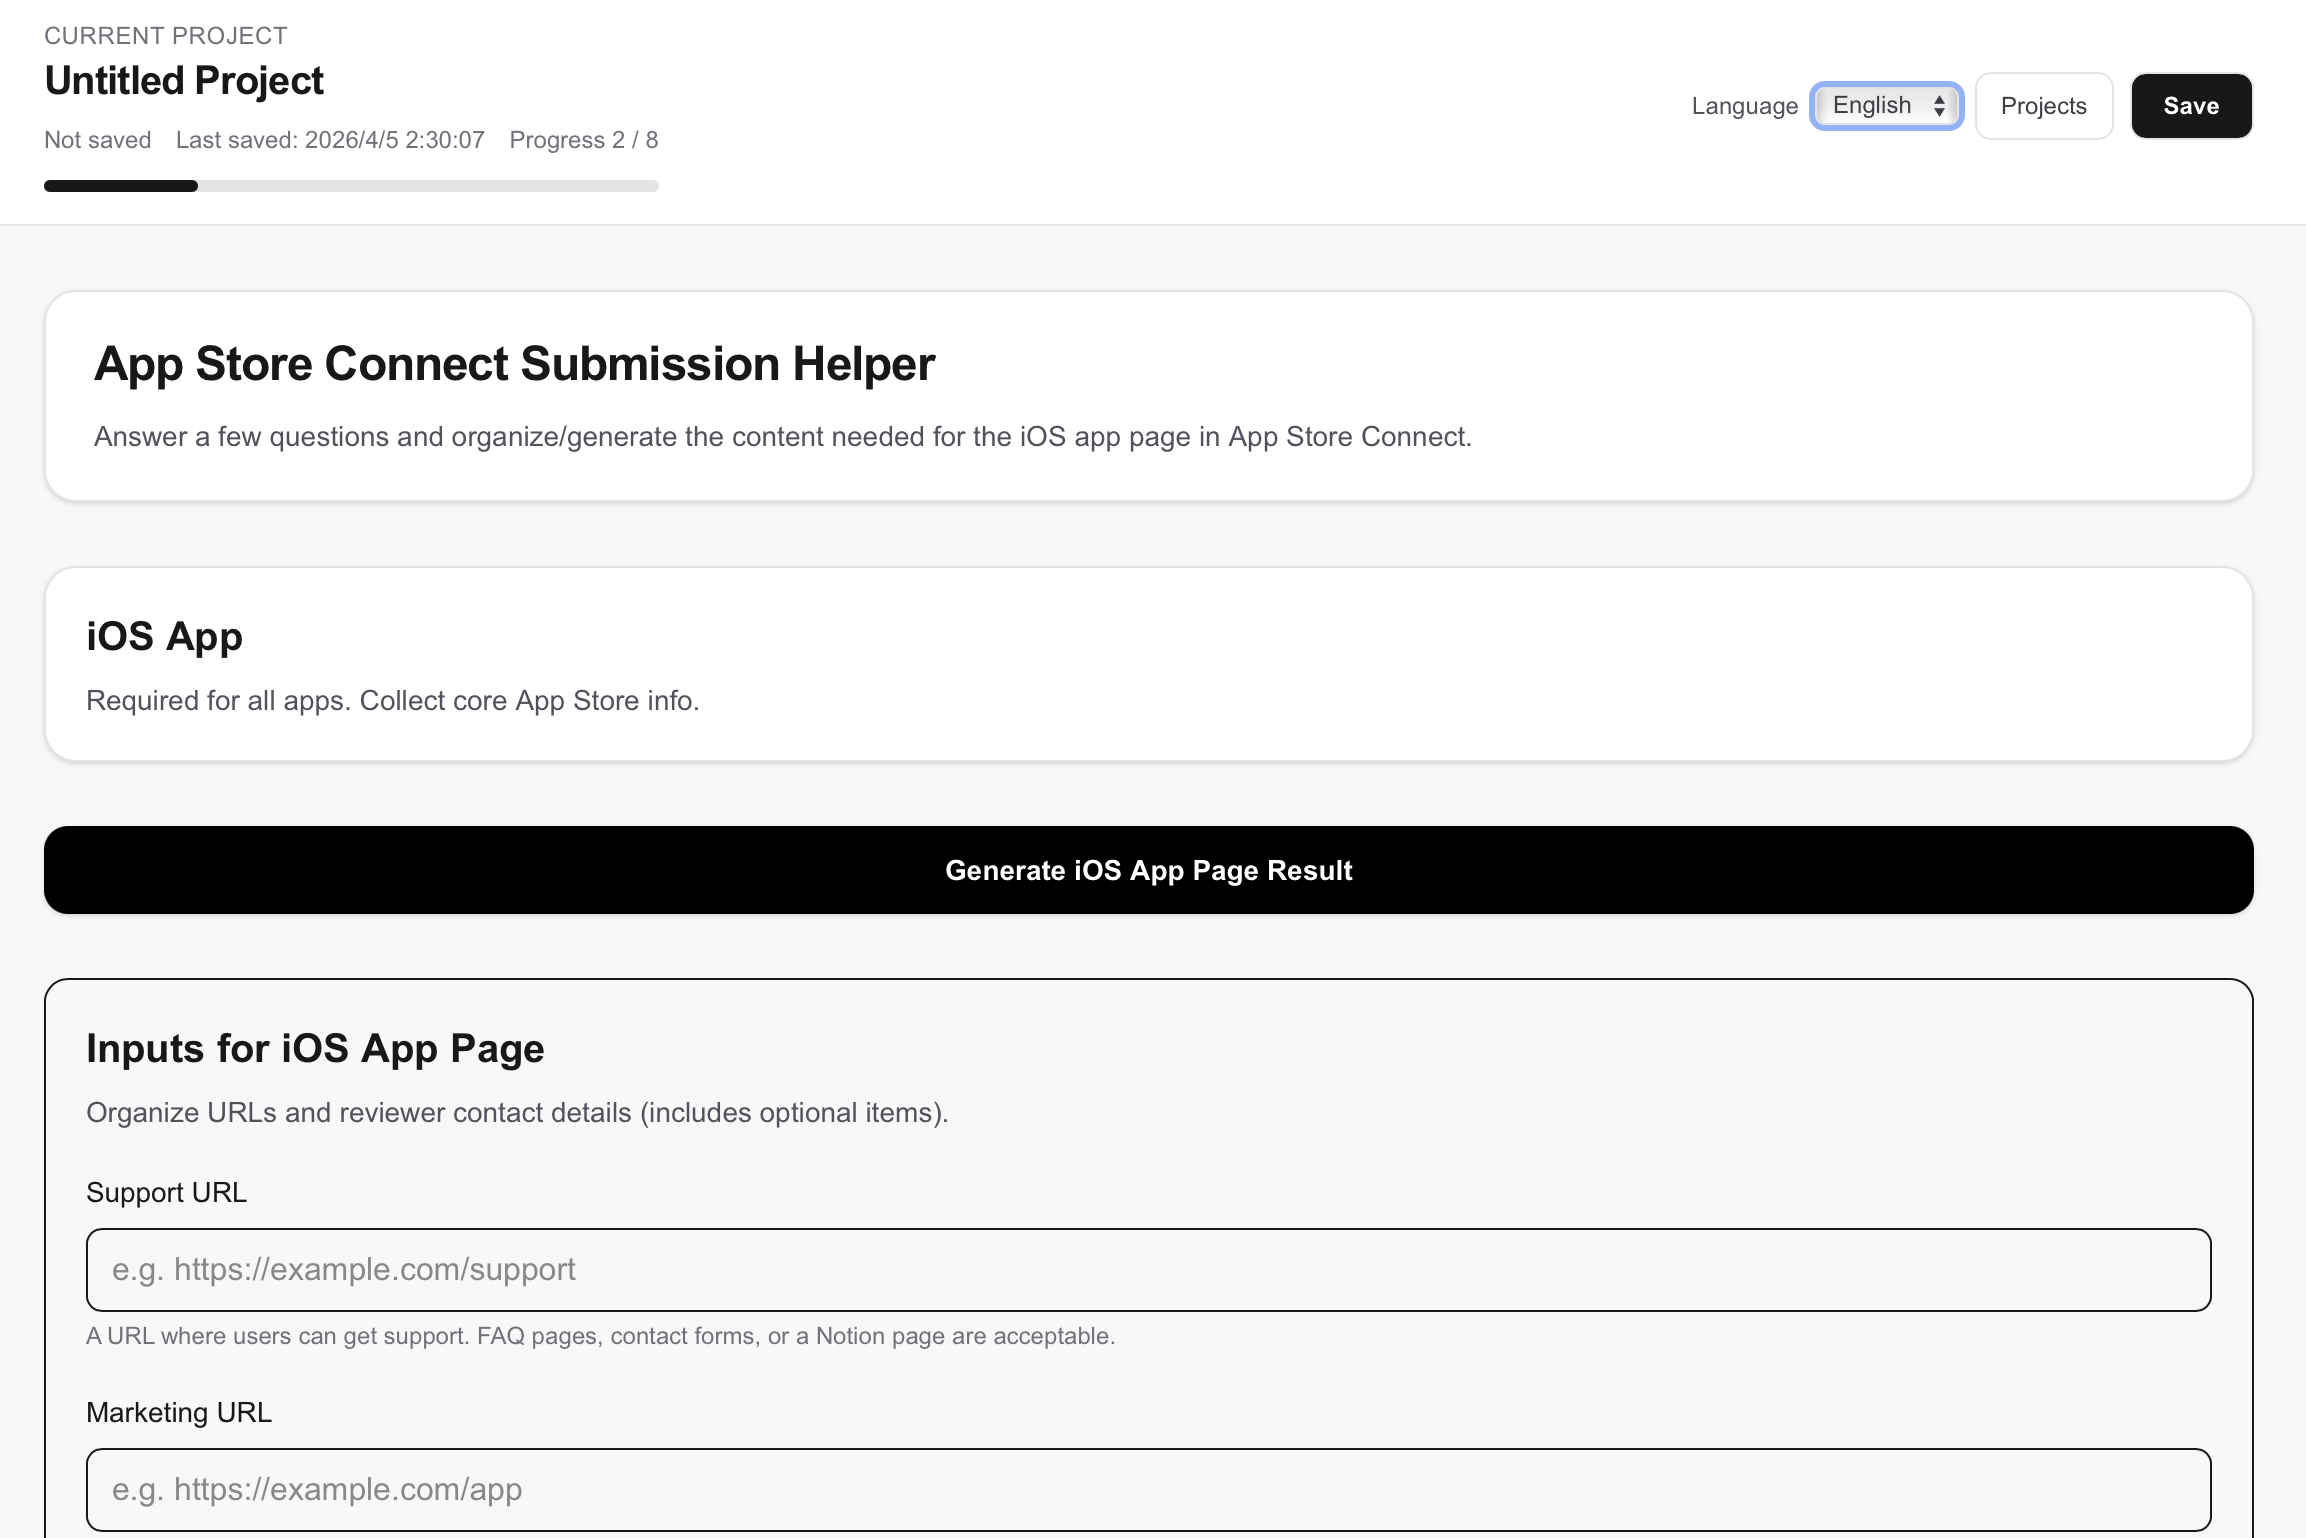Click the progress bar under the project title
The image size is (2306, 1538).
350,185
